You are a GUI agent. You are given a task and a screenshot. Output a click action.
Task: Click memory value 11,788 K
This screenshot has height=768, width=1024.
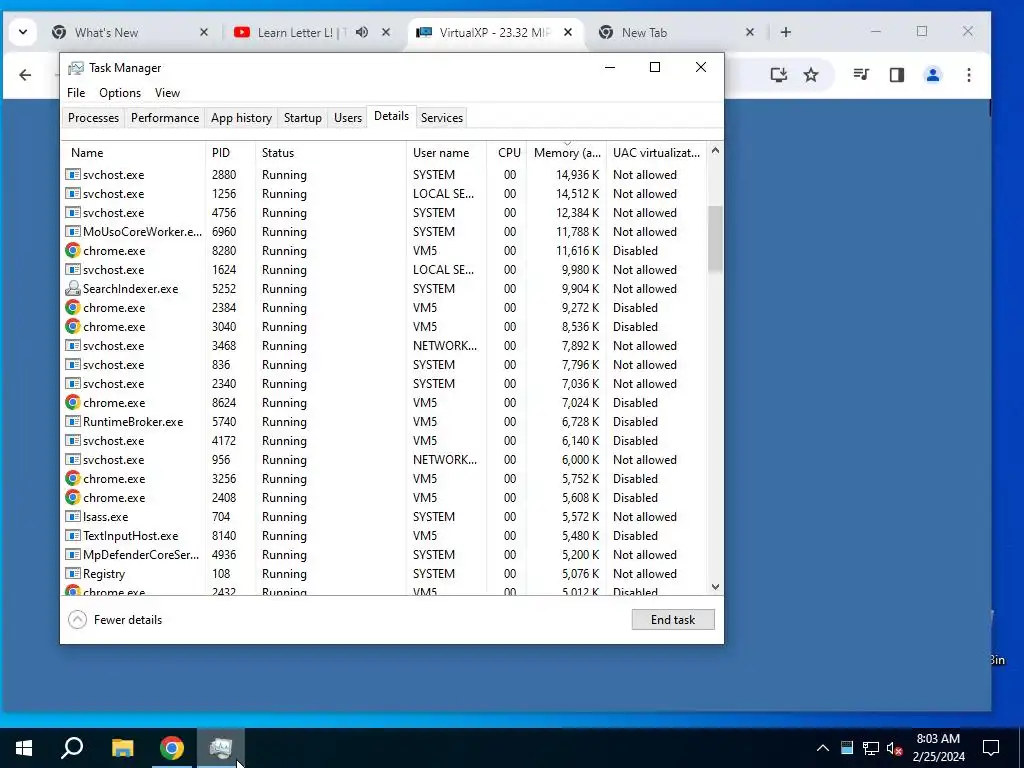click(577, 232)
